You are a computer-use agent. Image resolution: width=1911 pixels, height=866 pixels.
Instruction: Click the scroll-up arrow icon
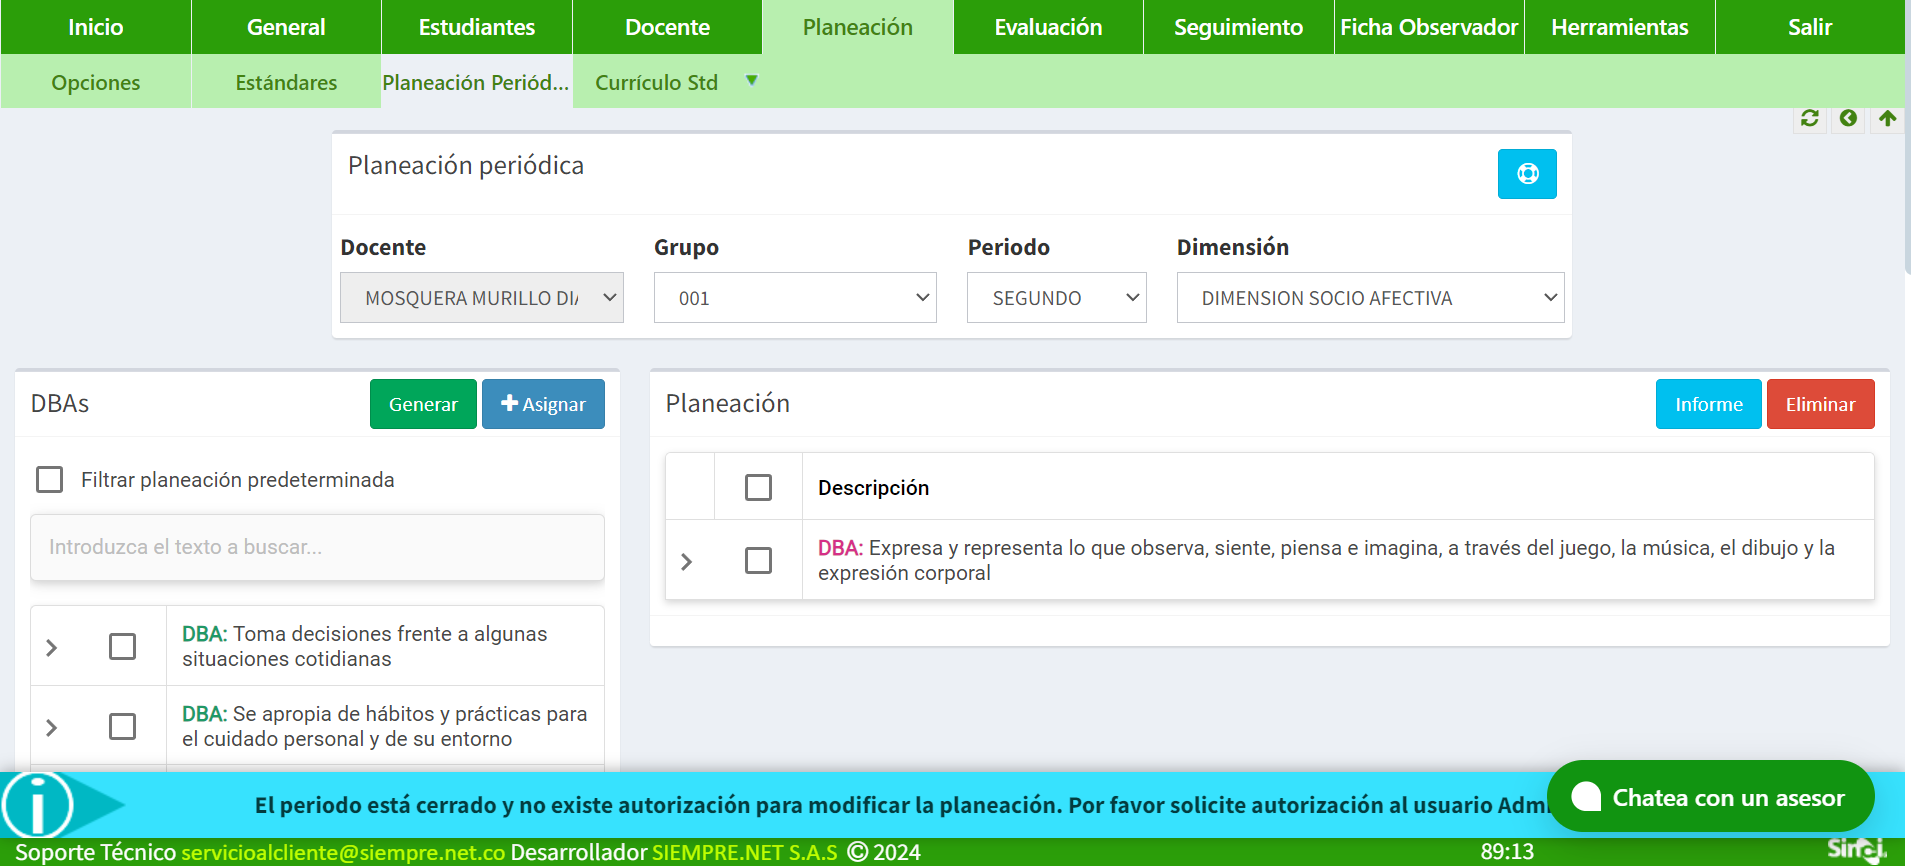click(x=1887, y=119)
